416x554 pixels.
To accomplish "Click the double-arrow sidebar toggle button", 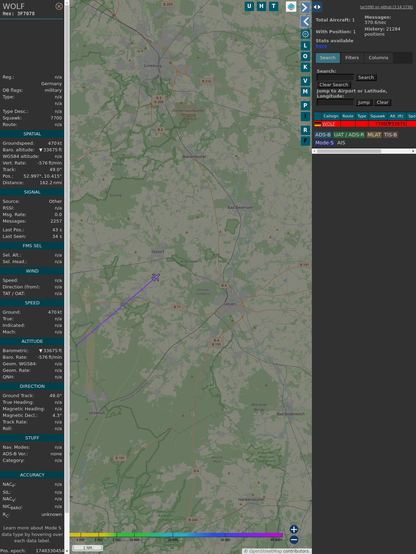I will (317, 7).
